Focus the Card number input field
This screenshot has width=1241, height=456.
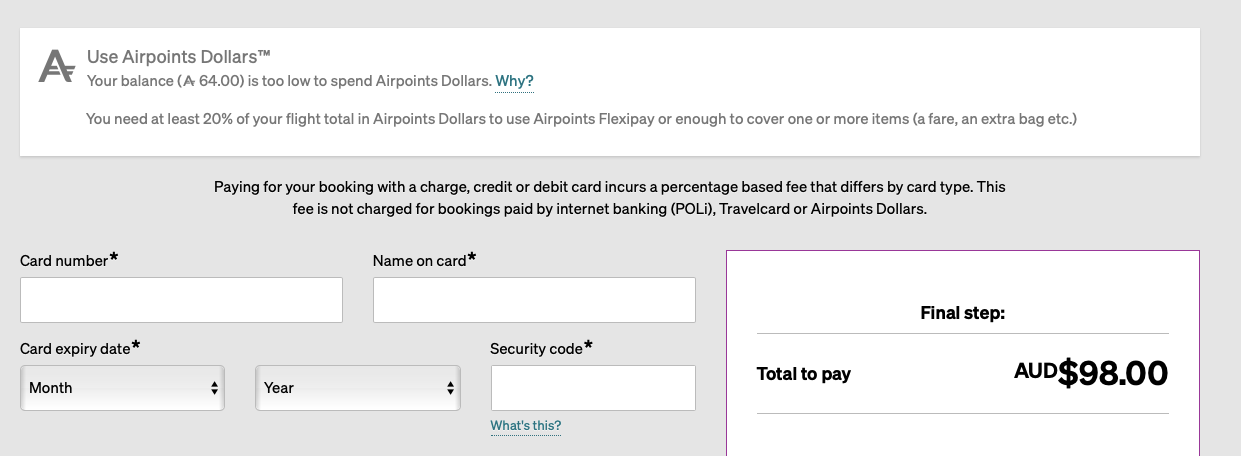(181, 300)
